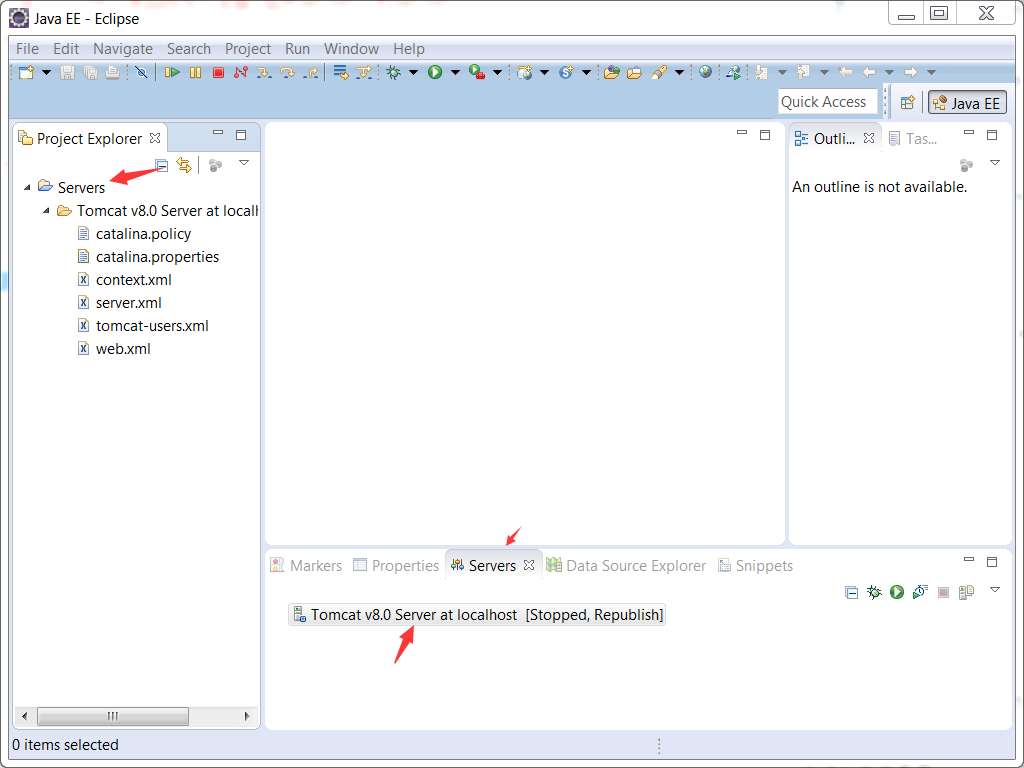The height and width of the screenshot is (768, 1024).
Task: Collapse the Servers folder in Project Explorer
Action: click(27, 187)
